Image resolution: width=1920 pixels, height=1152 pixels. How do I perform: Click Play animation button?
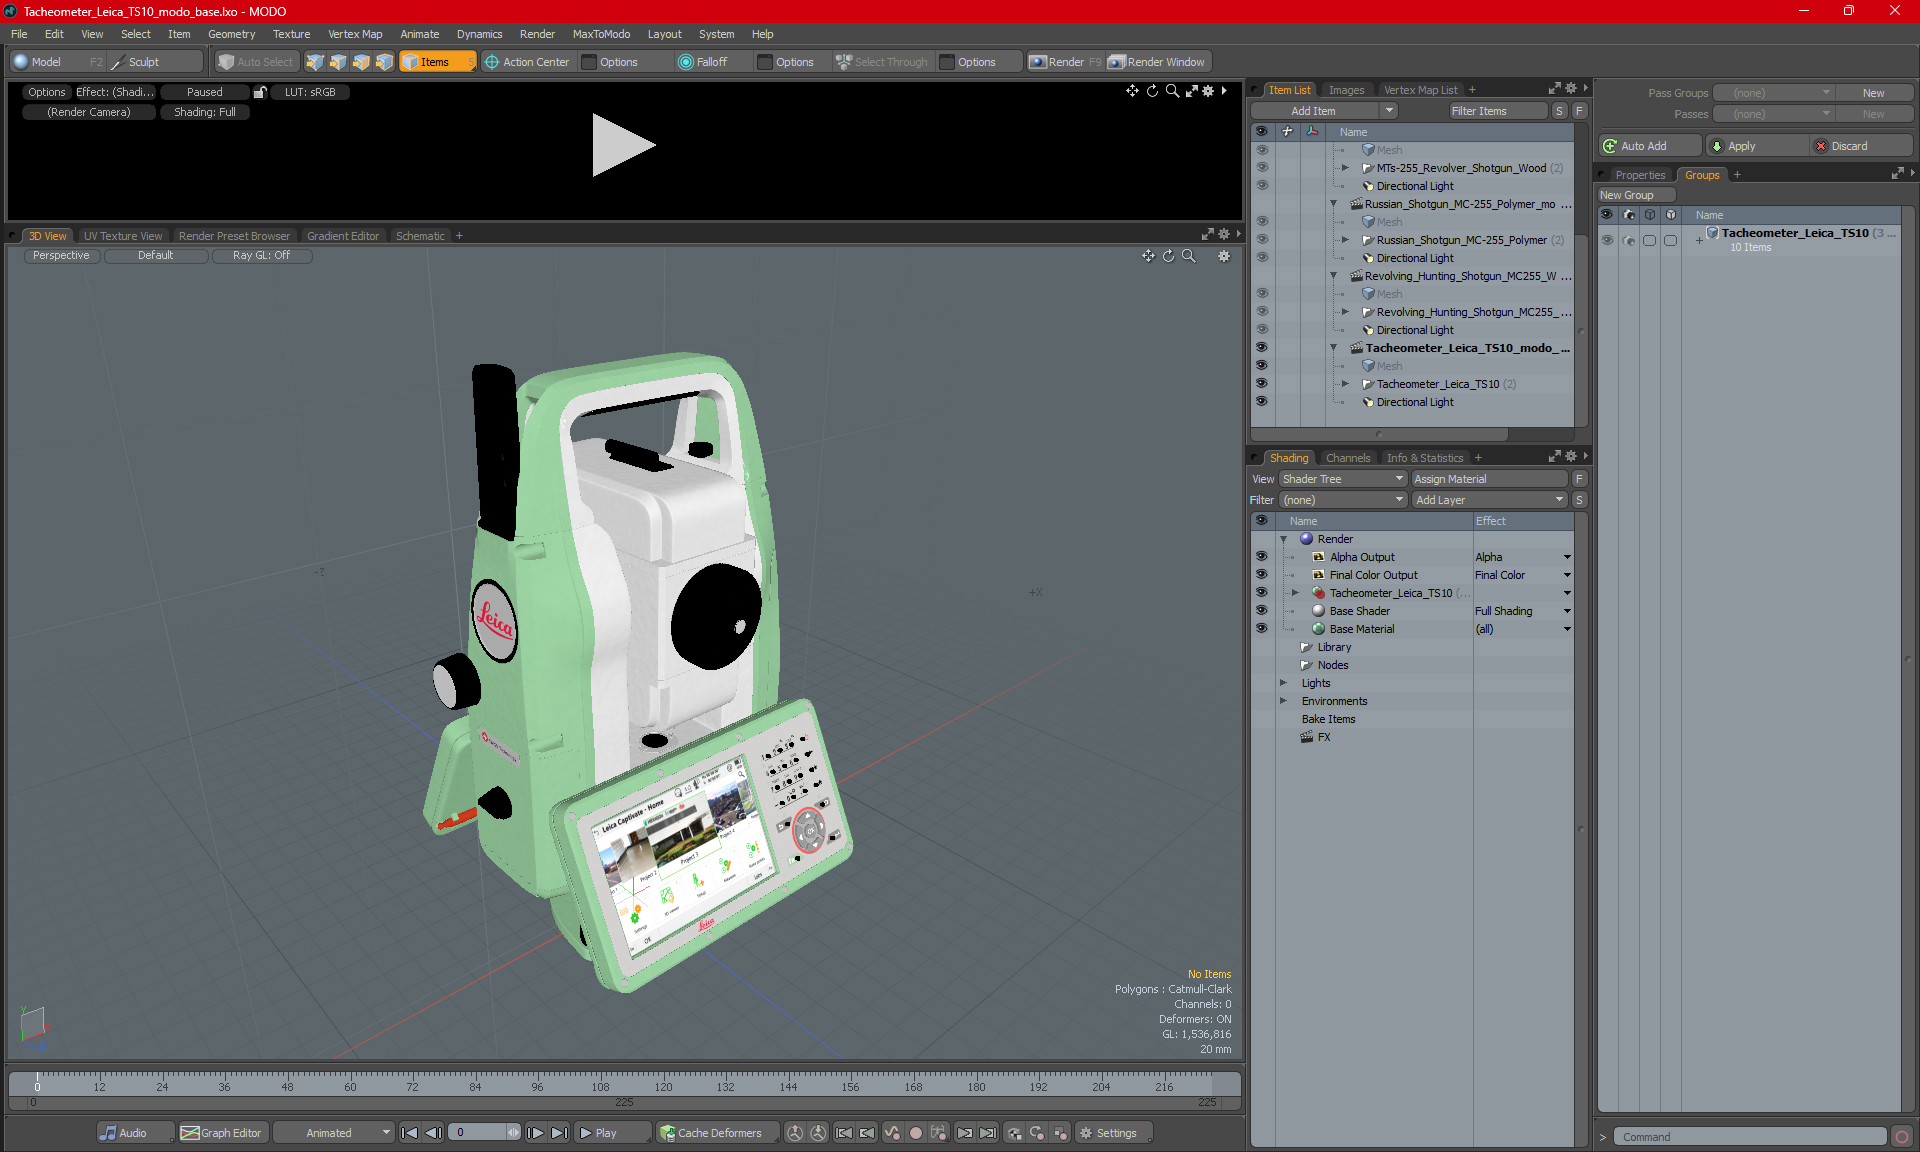coord(611,1133)
